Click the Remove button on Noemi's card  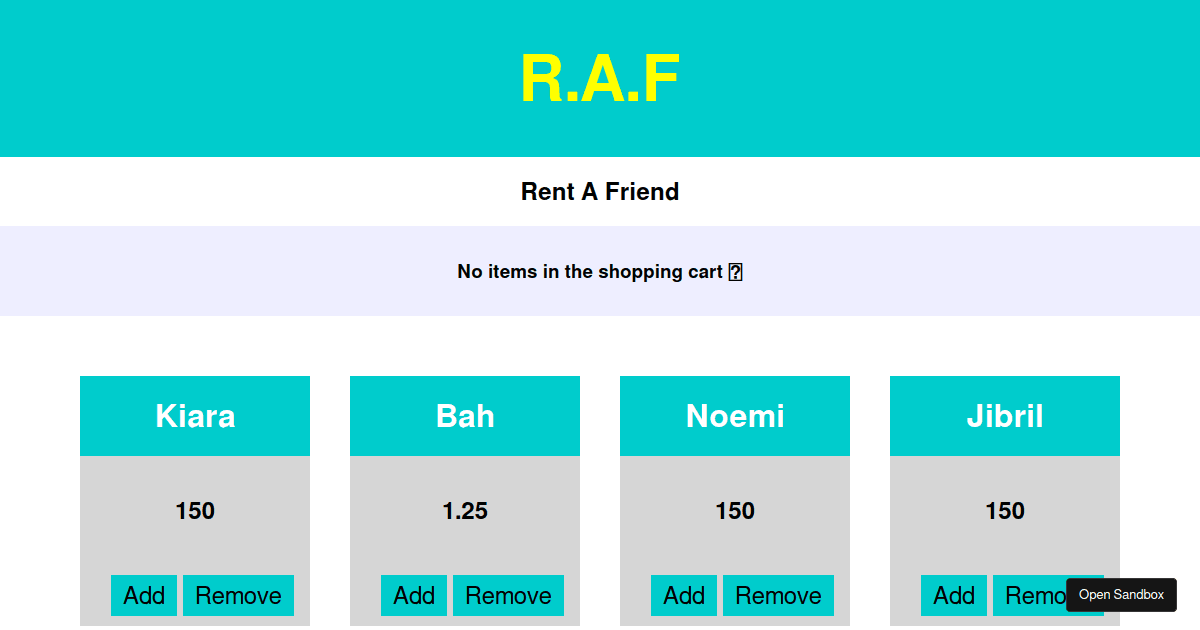coord(778,595)
